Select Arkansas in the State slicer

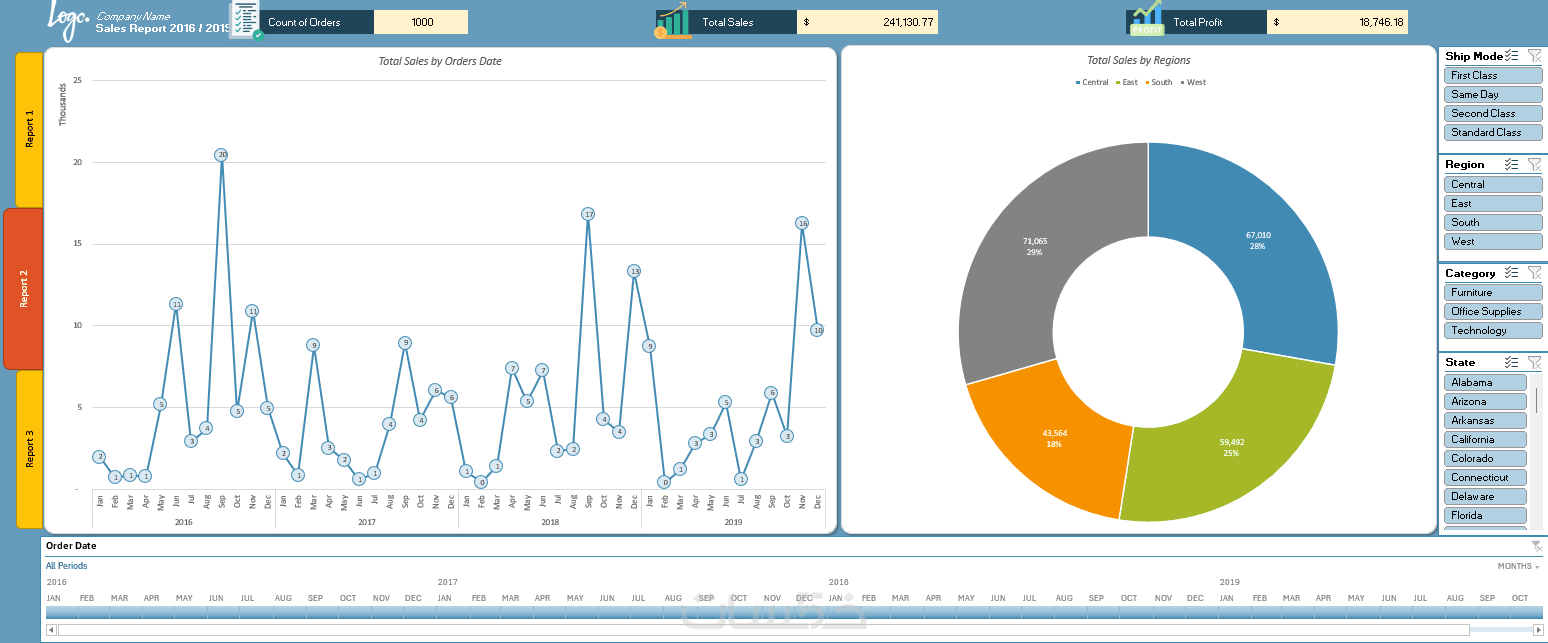1485,420
